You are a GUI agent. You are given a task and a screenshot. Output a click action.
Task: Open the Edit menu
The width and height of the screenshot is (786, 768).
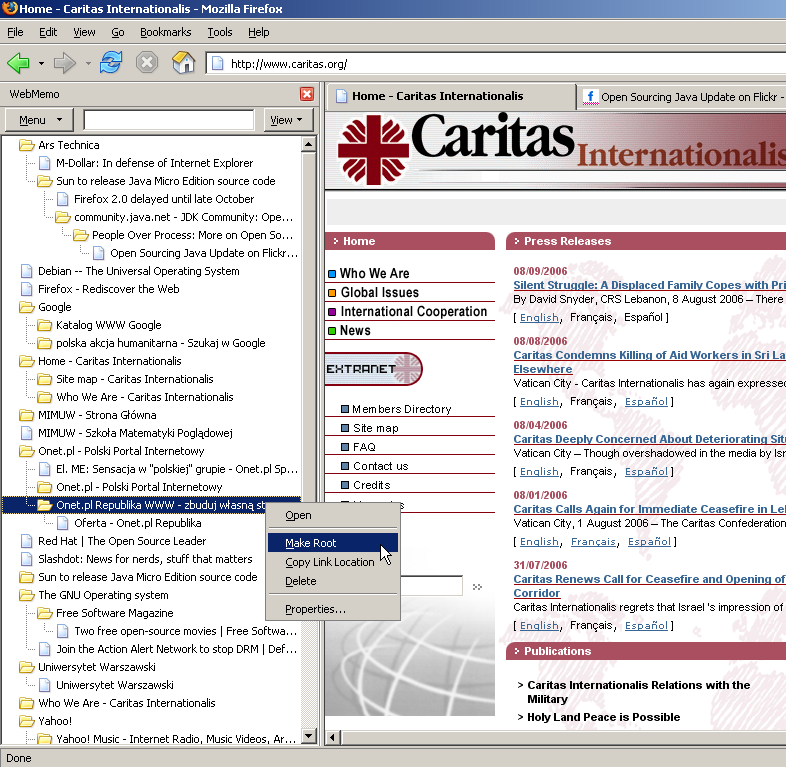[48, 32]
